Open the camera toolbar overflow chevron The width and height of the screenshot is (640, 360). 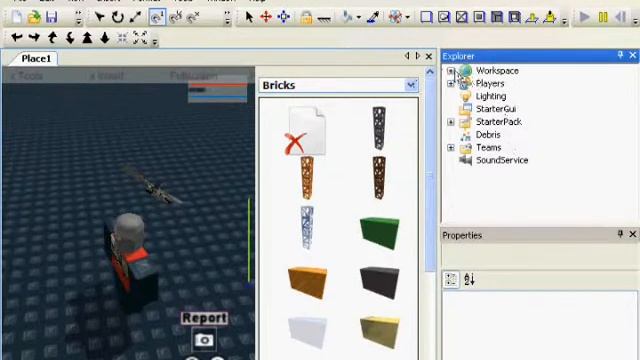pos(155,41)
